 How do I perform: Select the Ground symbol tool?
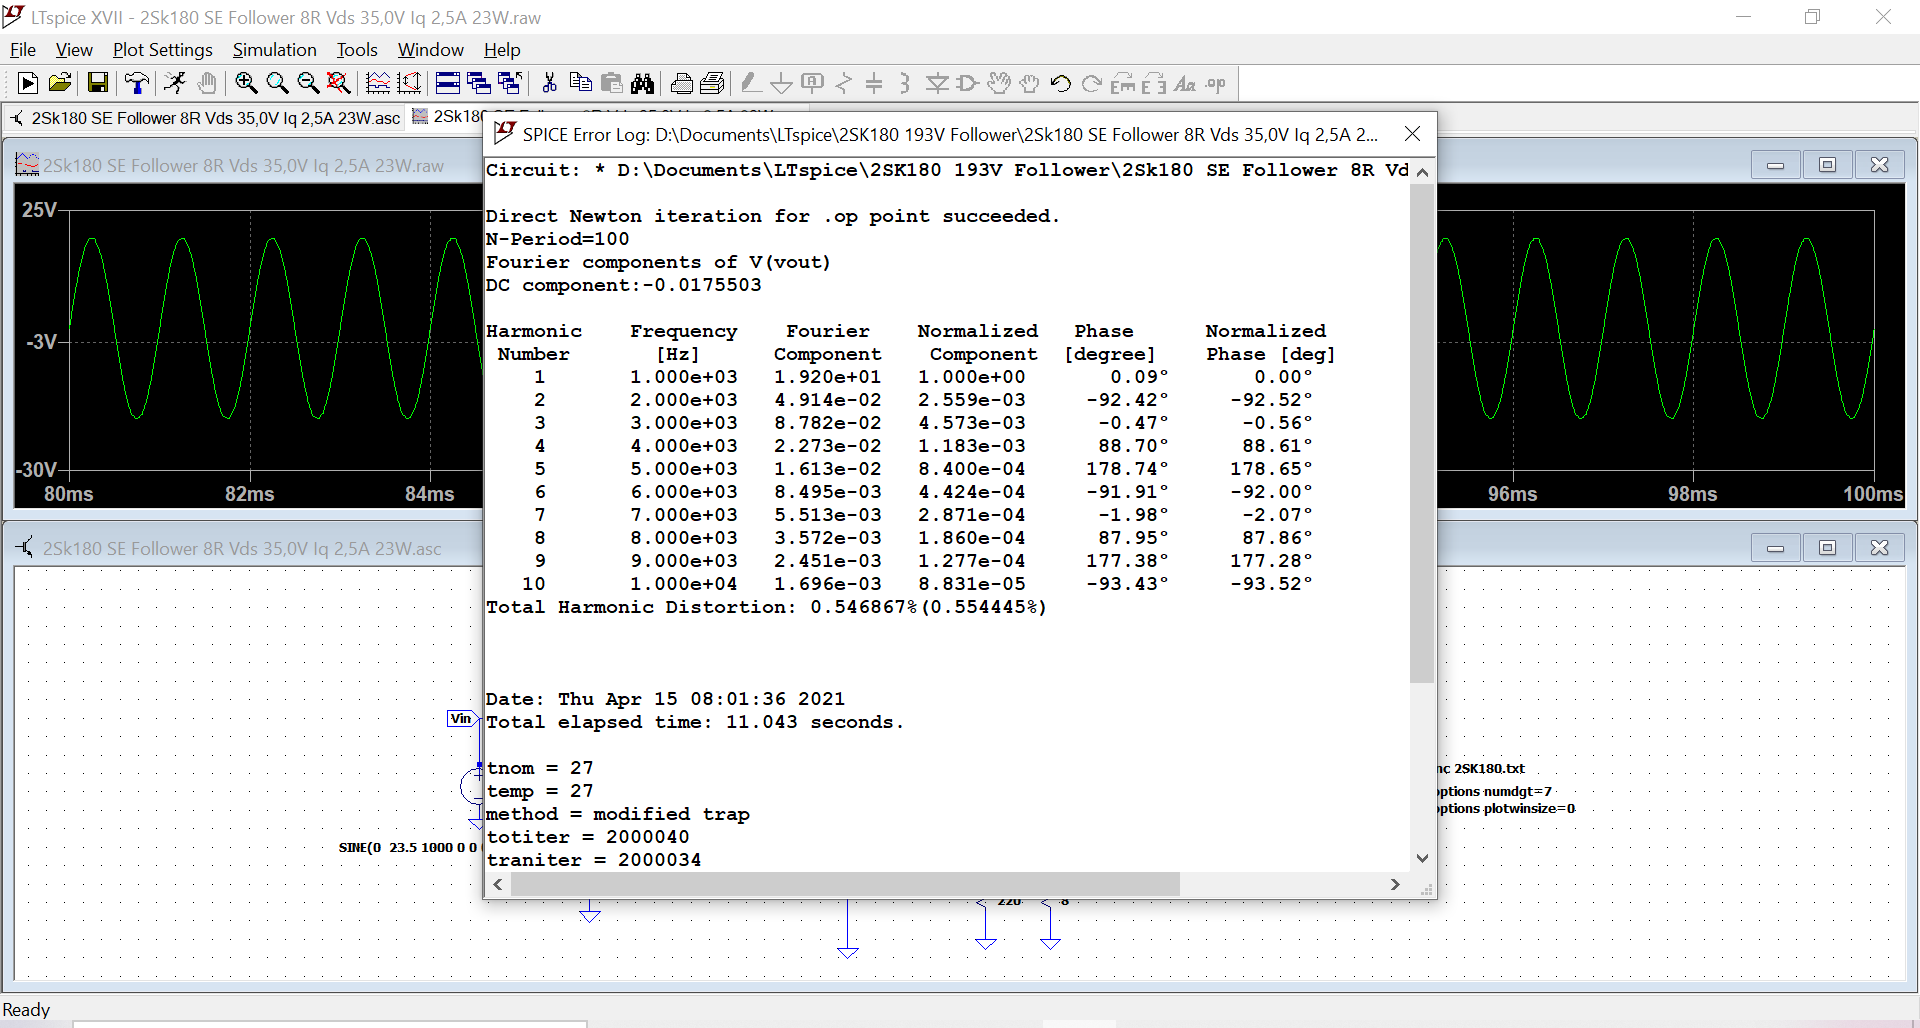[782, 84]
